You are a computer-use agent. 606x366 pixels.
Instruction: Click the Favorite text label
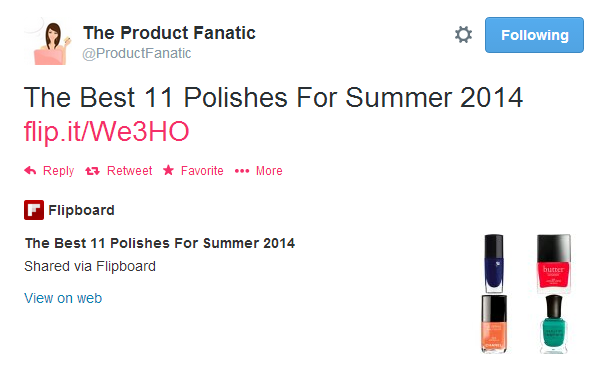(202, 171)
